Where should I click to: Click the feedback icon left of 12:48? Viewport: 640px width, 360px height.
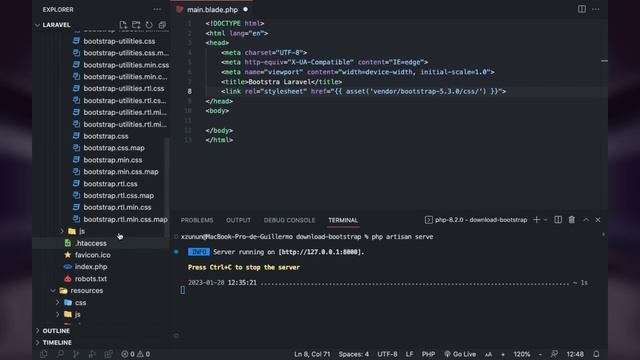tap(554, 354)
